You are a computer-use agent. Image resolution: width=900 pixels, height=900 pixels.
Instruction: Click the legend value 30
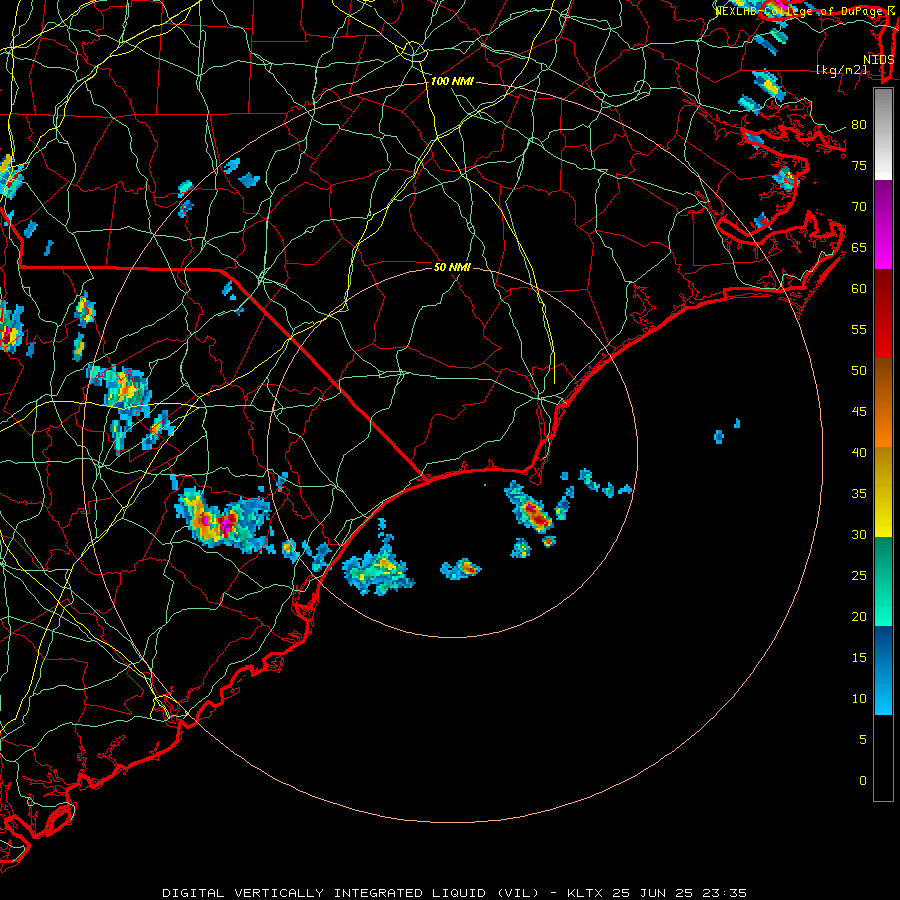(x=859, y=534)
